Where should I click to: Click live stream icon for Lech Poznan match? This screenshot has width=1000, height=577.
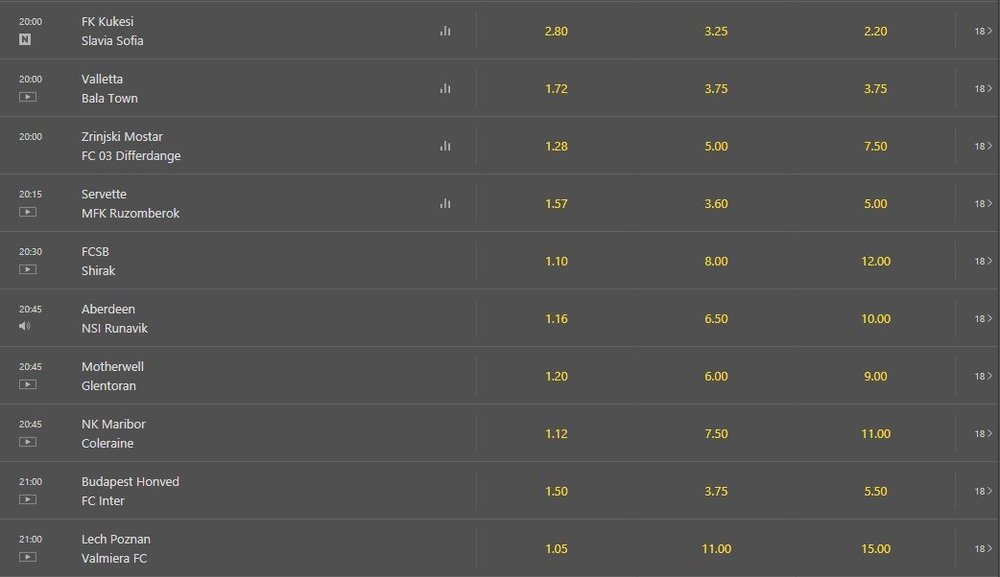pyautogui.click(x=27, y=557)
